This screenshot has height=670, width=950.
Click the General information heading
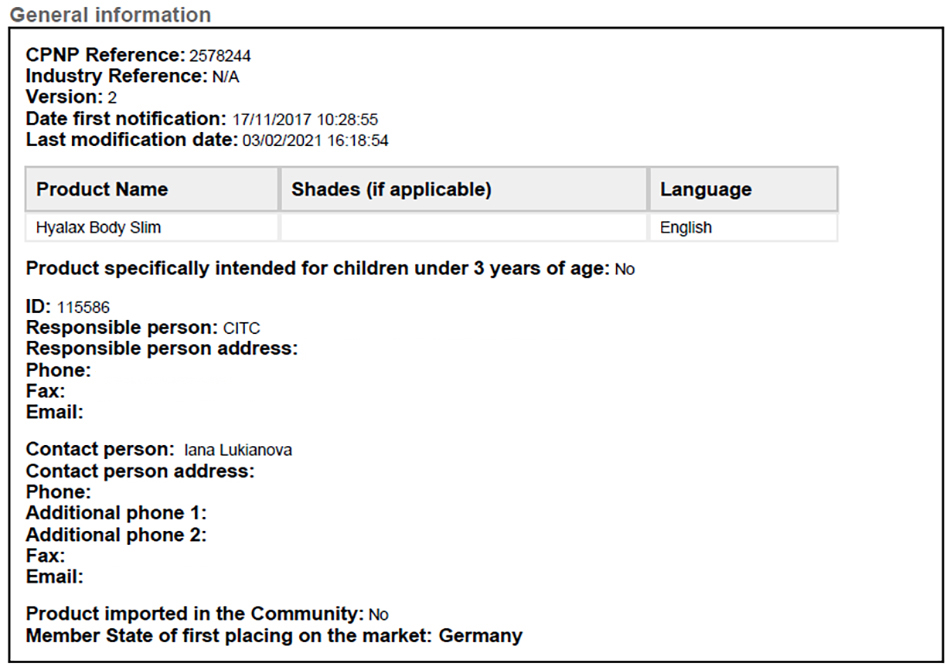coord(110,15)
